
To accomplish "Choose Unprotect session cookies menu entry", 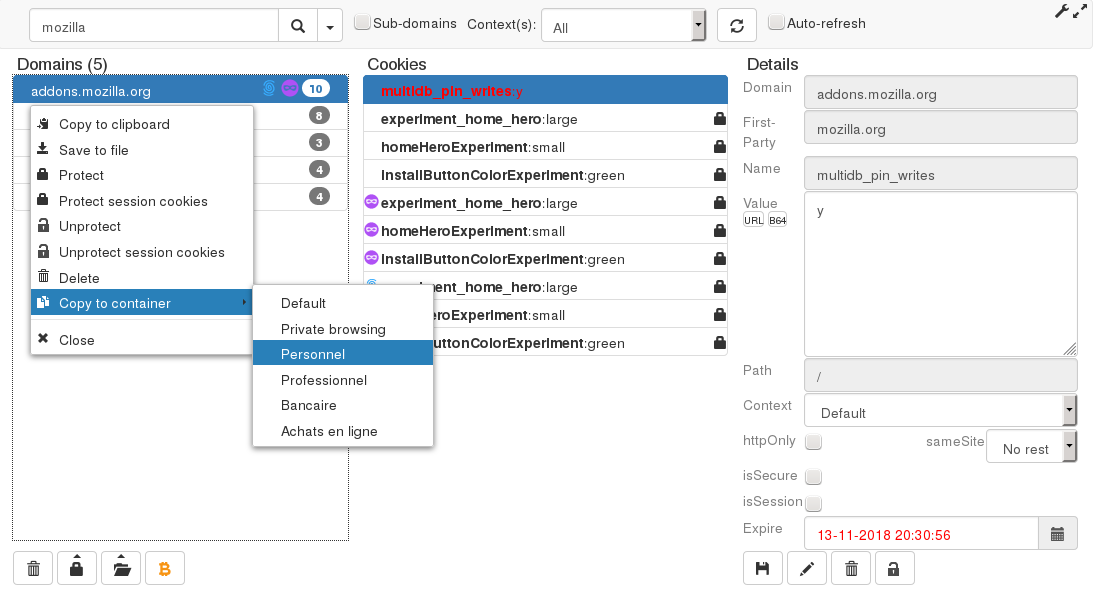I will point(142,252).
